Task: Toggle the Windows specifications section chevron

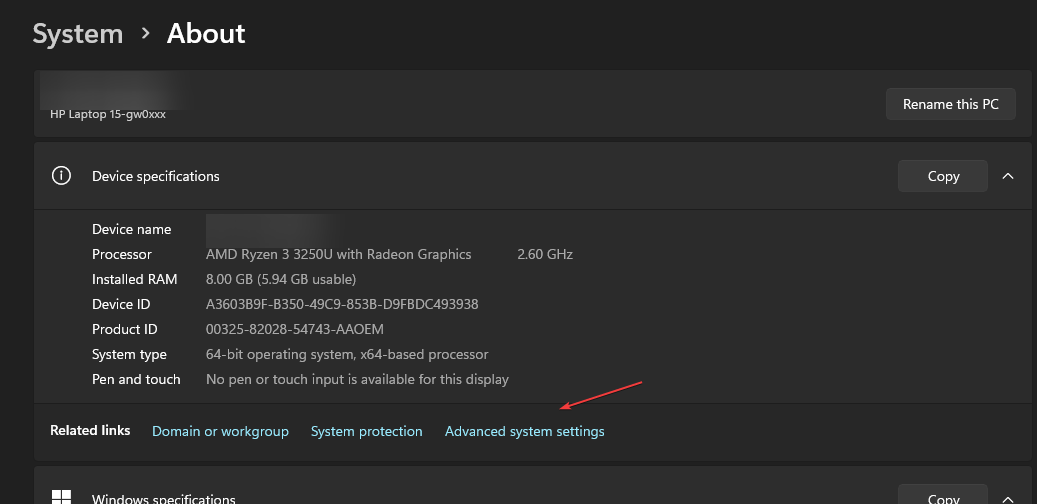Action: click(x=1007, y=497)
